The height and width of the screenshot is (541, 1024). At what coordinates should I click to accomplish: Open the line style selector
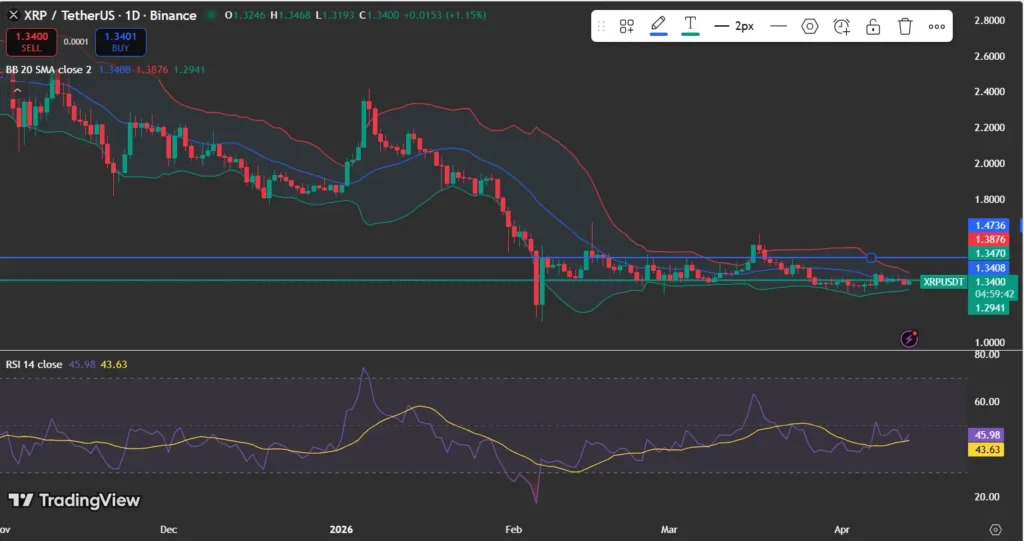(778, 26)
